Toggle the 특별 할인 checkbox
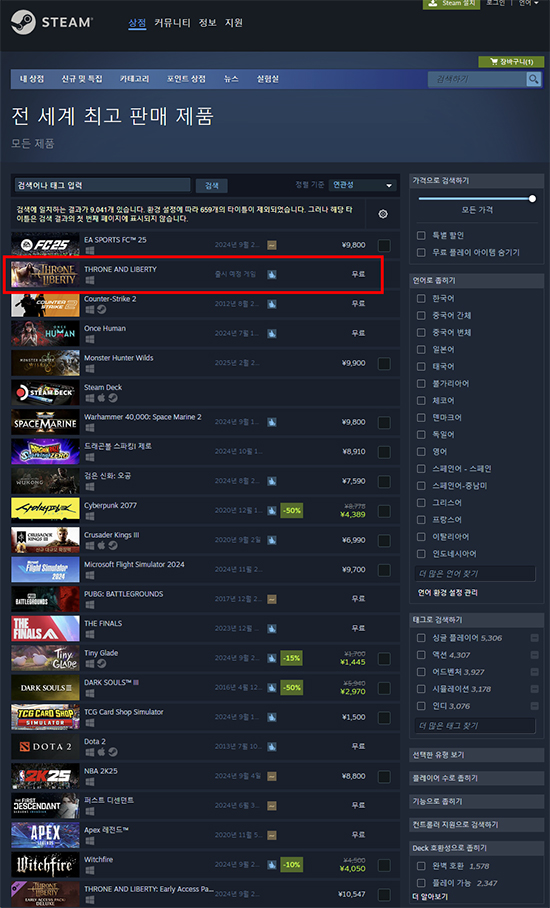The image size is (550, 908). coord(421,236)
